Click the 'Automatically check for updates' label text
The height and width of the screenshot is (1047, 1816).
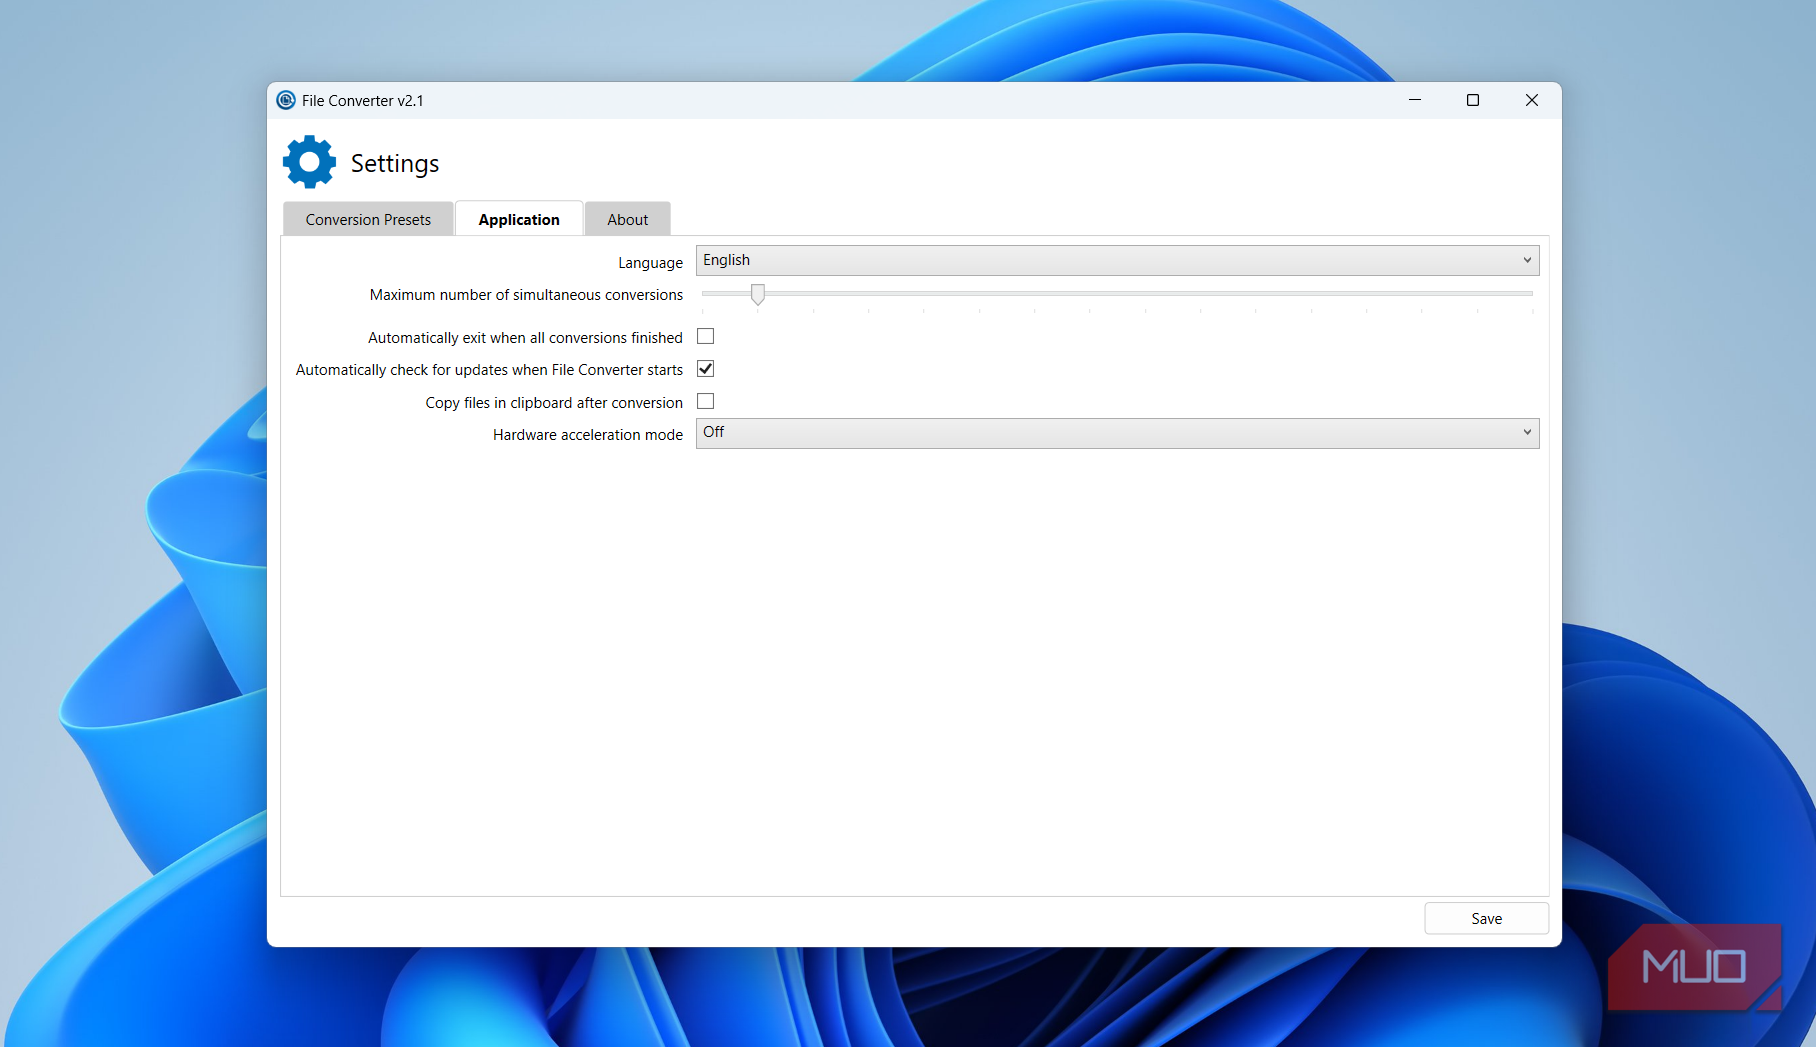point(489,370)
